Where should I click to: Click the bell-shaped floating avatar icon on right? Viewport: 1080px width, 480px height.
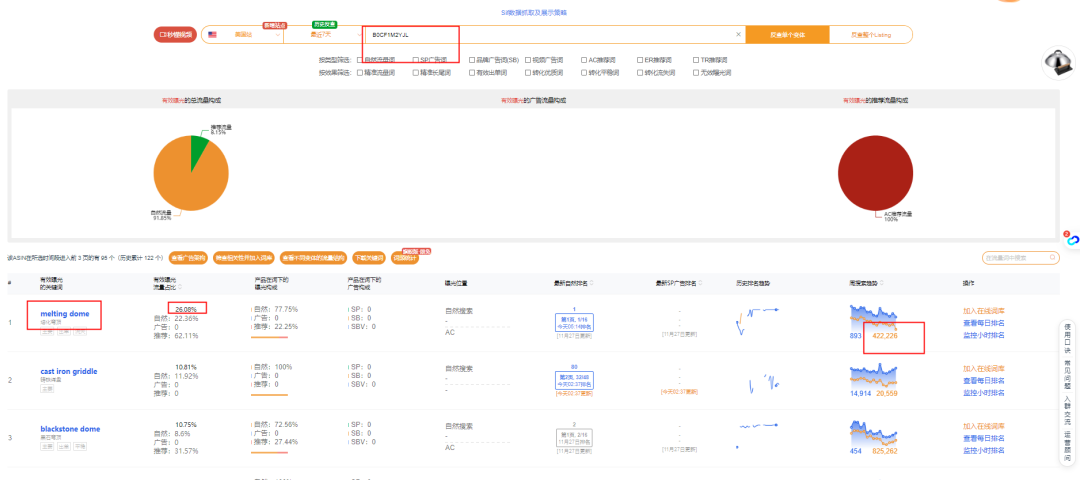click(x=1058, y=63)
